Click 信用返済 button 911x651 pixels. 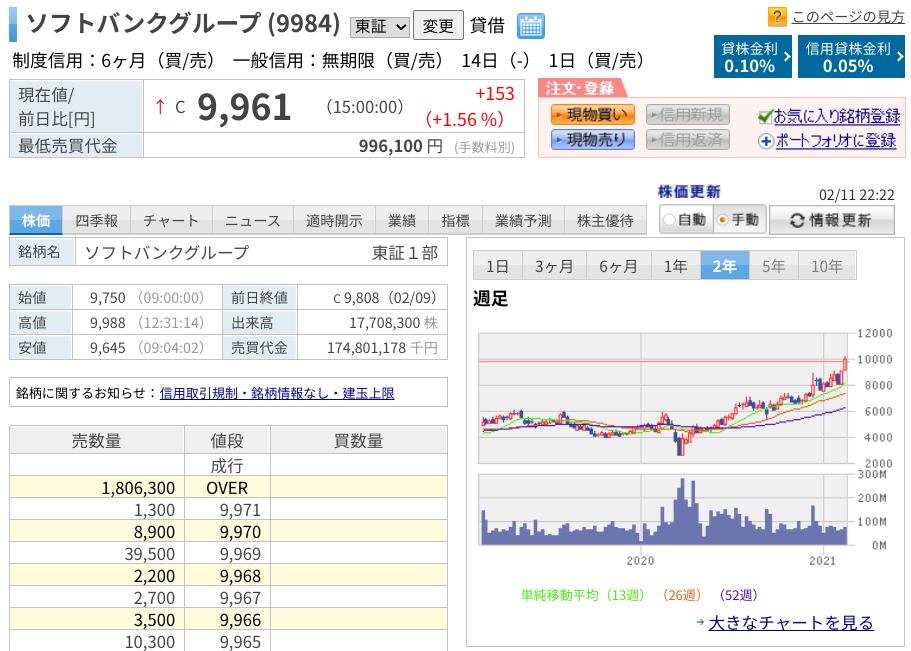point(688,140)
